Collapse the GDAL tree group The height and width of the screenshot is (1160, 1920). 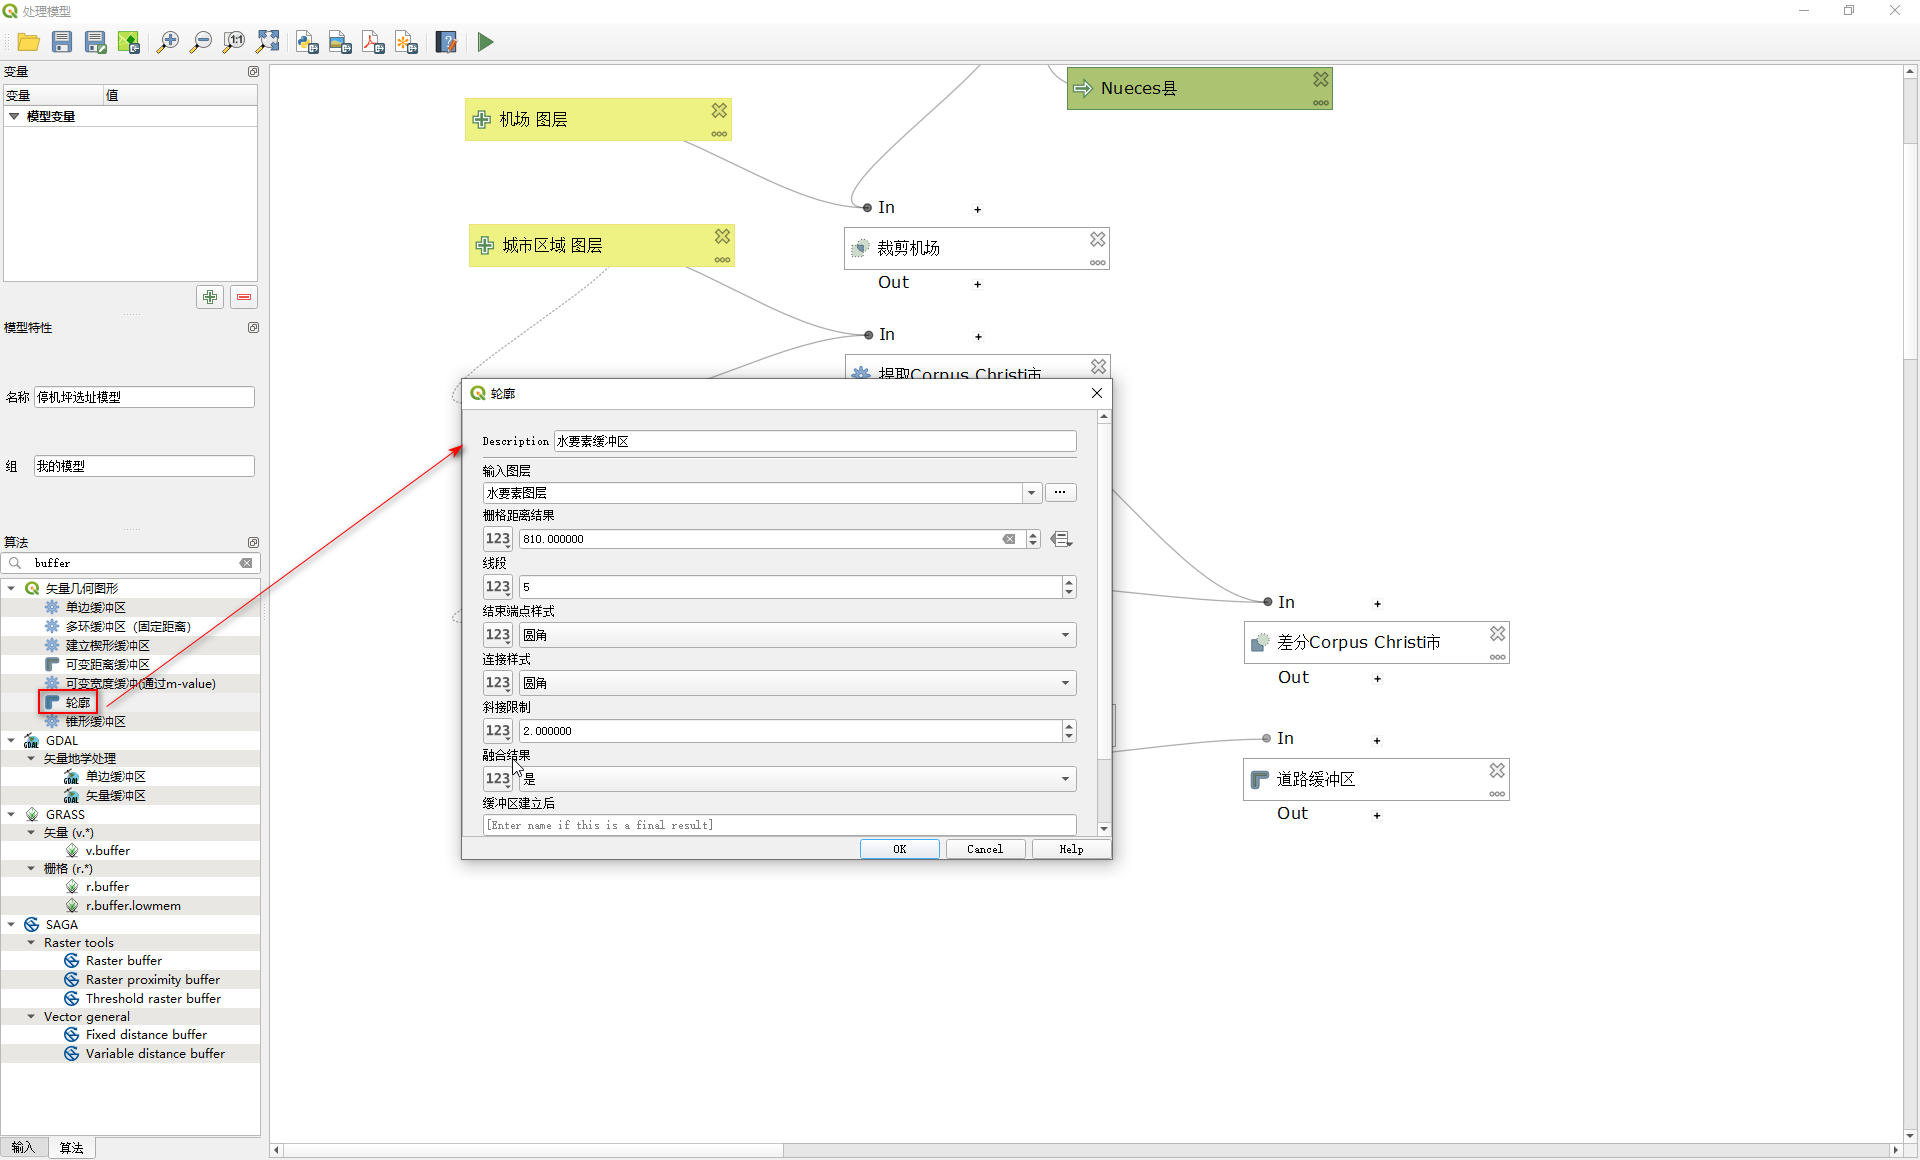point(11,741)
